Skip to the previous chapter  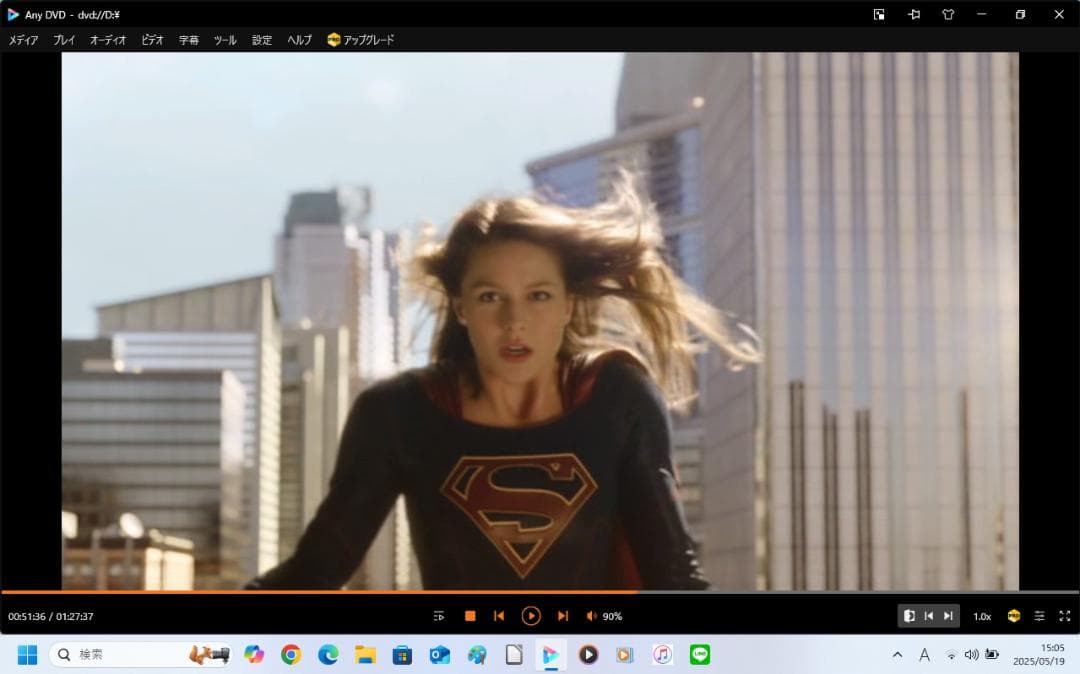click(499, 616)
